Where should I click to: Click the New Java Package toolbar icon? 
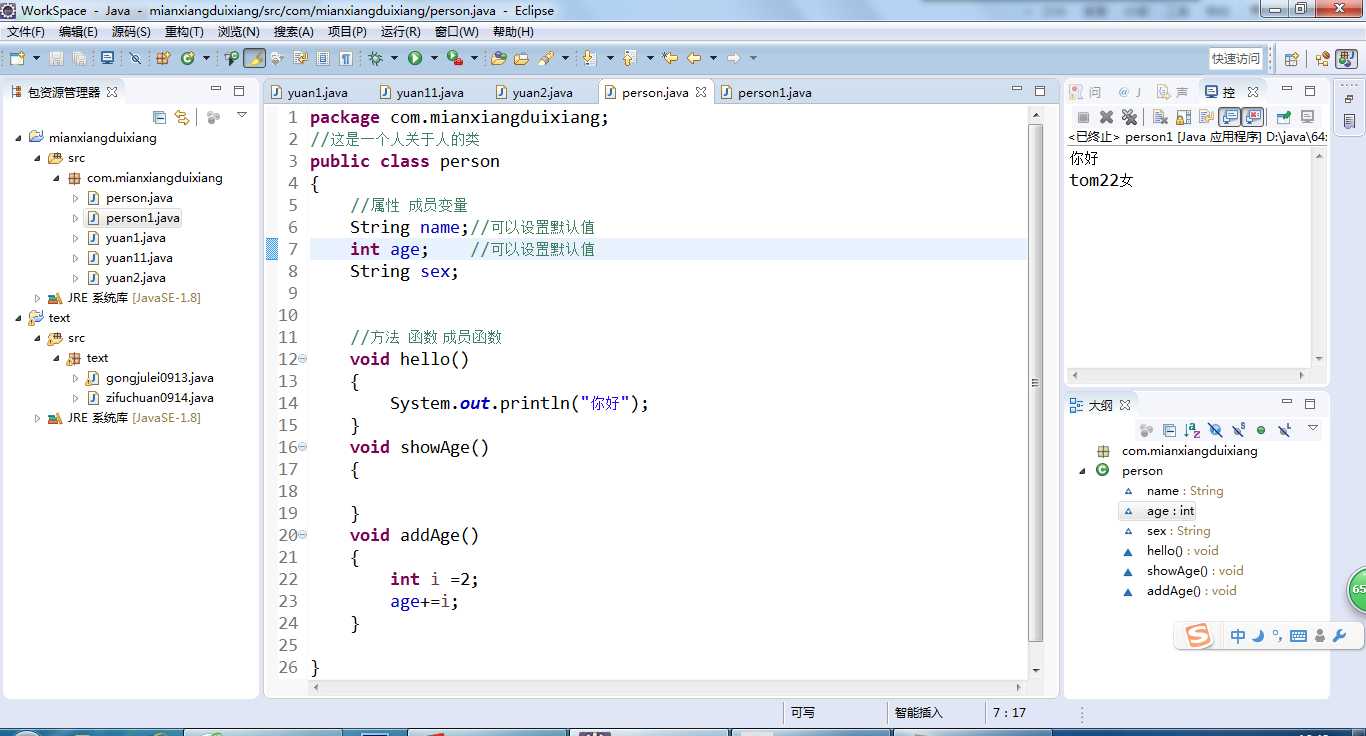(161, 58)
